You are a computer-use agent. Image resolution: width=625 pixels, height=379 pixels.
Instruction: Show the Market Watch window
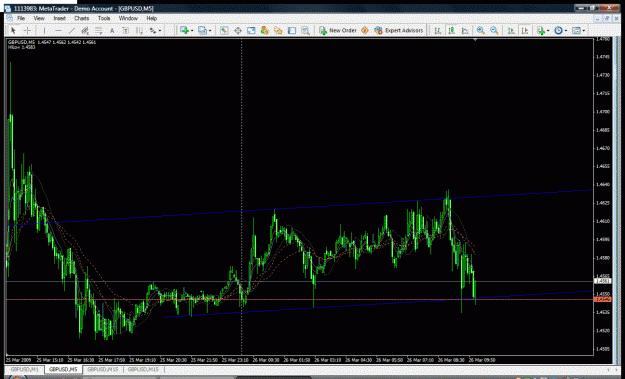[x=224, y=30]
